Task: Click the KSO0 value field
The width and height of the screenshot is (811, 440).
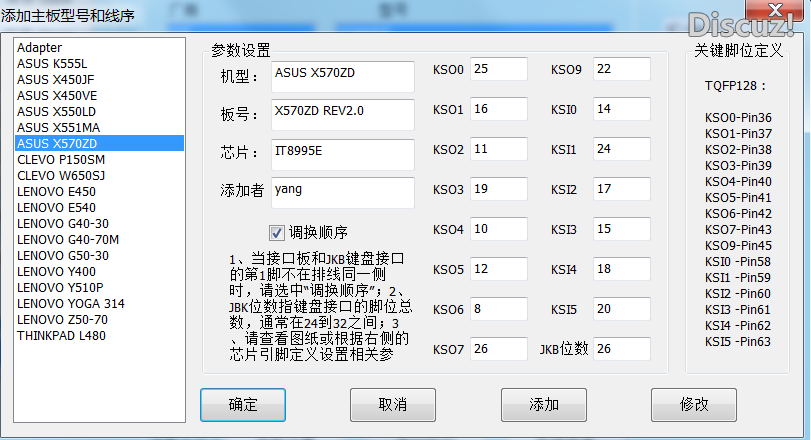Action: 499,69
